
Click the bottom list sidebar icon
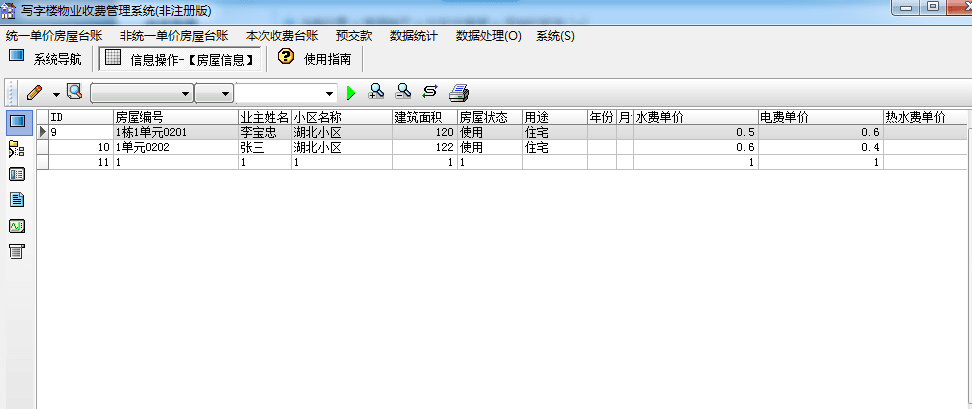click(x=16, y=251)
